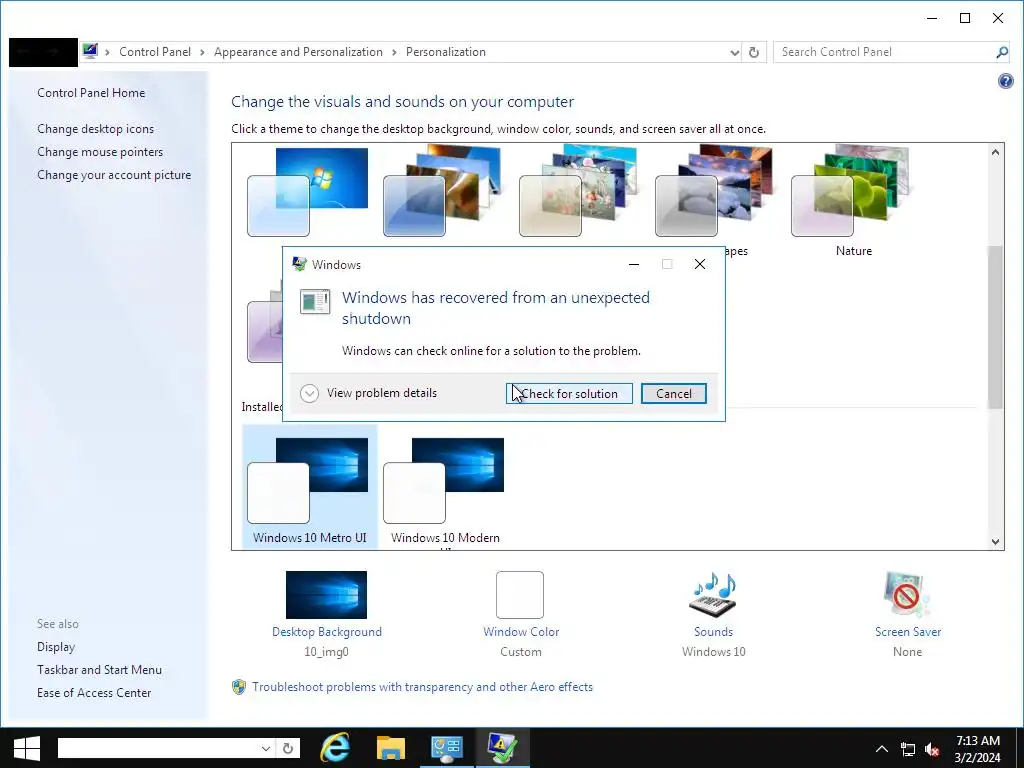The width and height of the screenshot is (1024, 768).
Task: Click the taskbar address input field
Action: pos(158,748)
